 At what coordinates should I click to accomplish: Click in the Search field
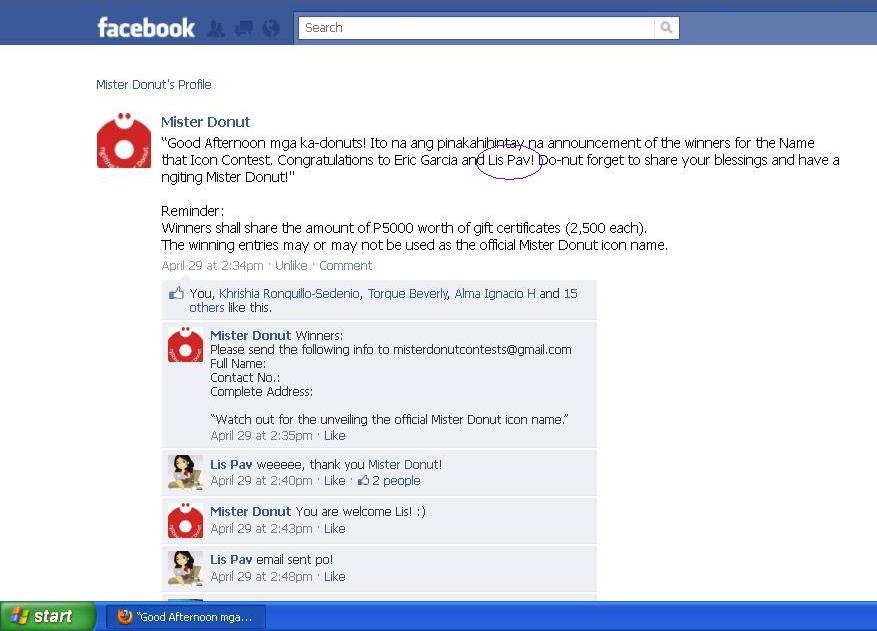click(x=477, y=27)
